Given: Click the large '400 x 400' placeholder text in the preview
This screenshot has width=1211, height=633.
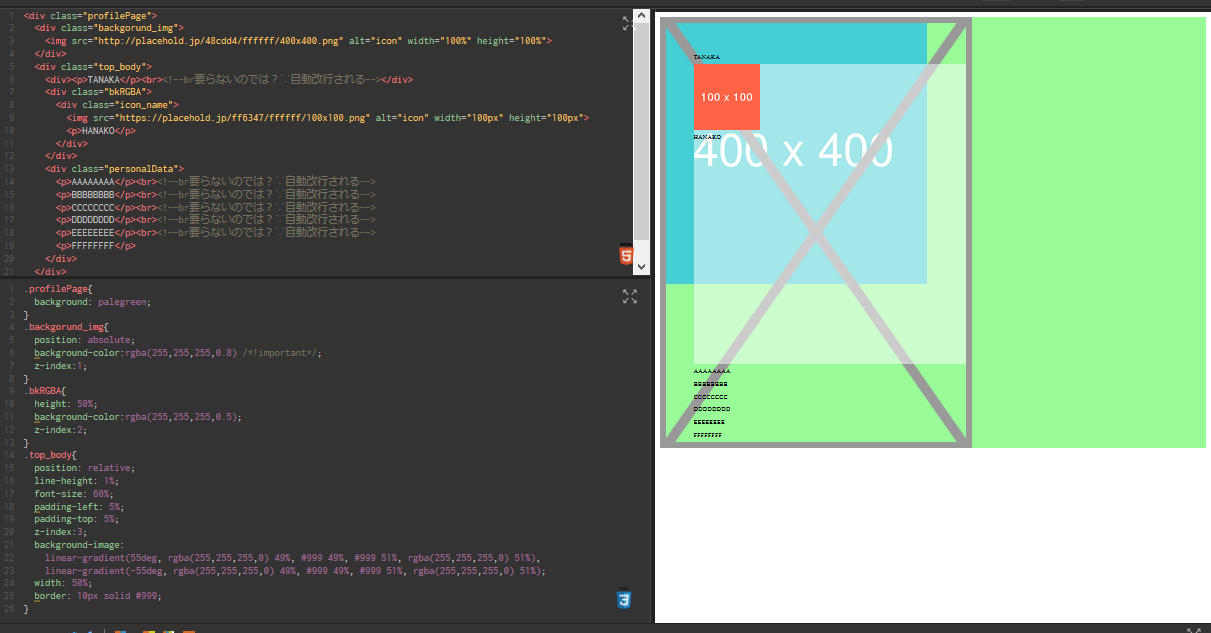Looking at the screenshot, I should pyautogui.click(x=793, y=152).
